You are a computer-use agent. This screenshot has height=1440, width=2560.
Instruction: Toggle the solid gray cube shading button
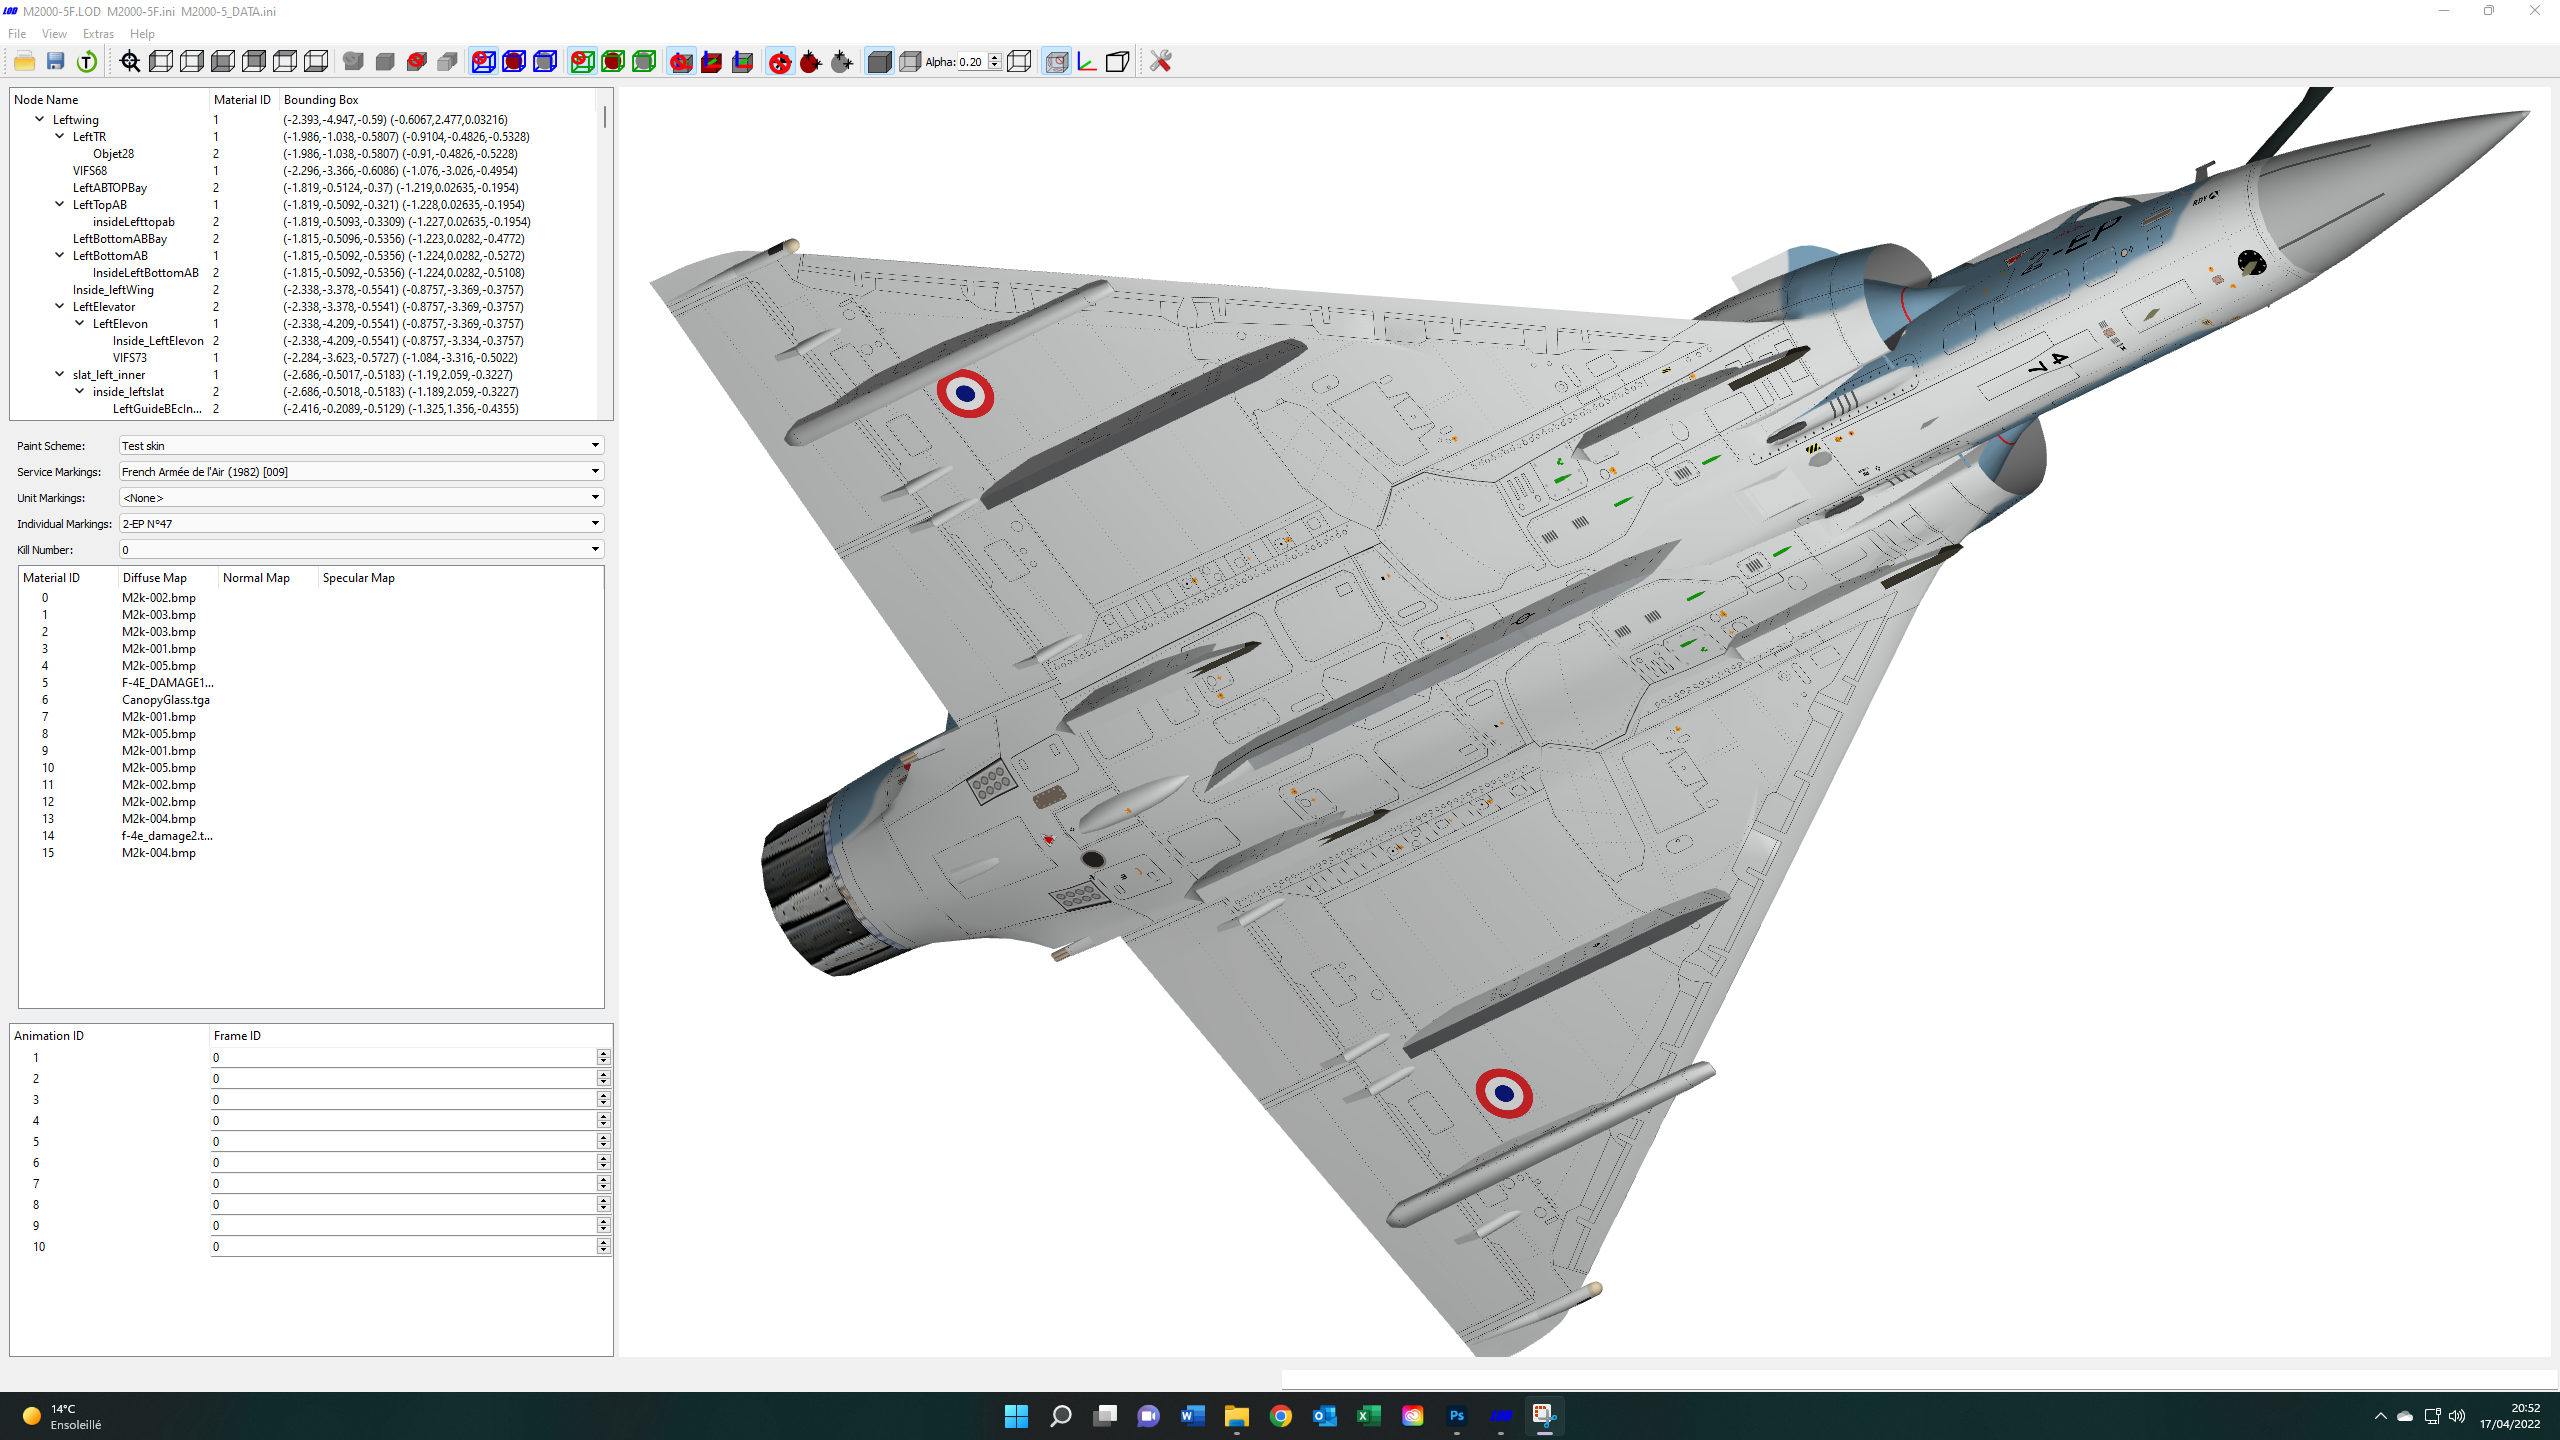879,62
